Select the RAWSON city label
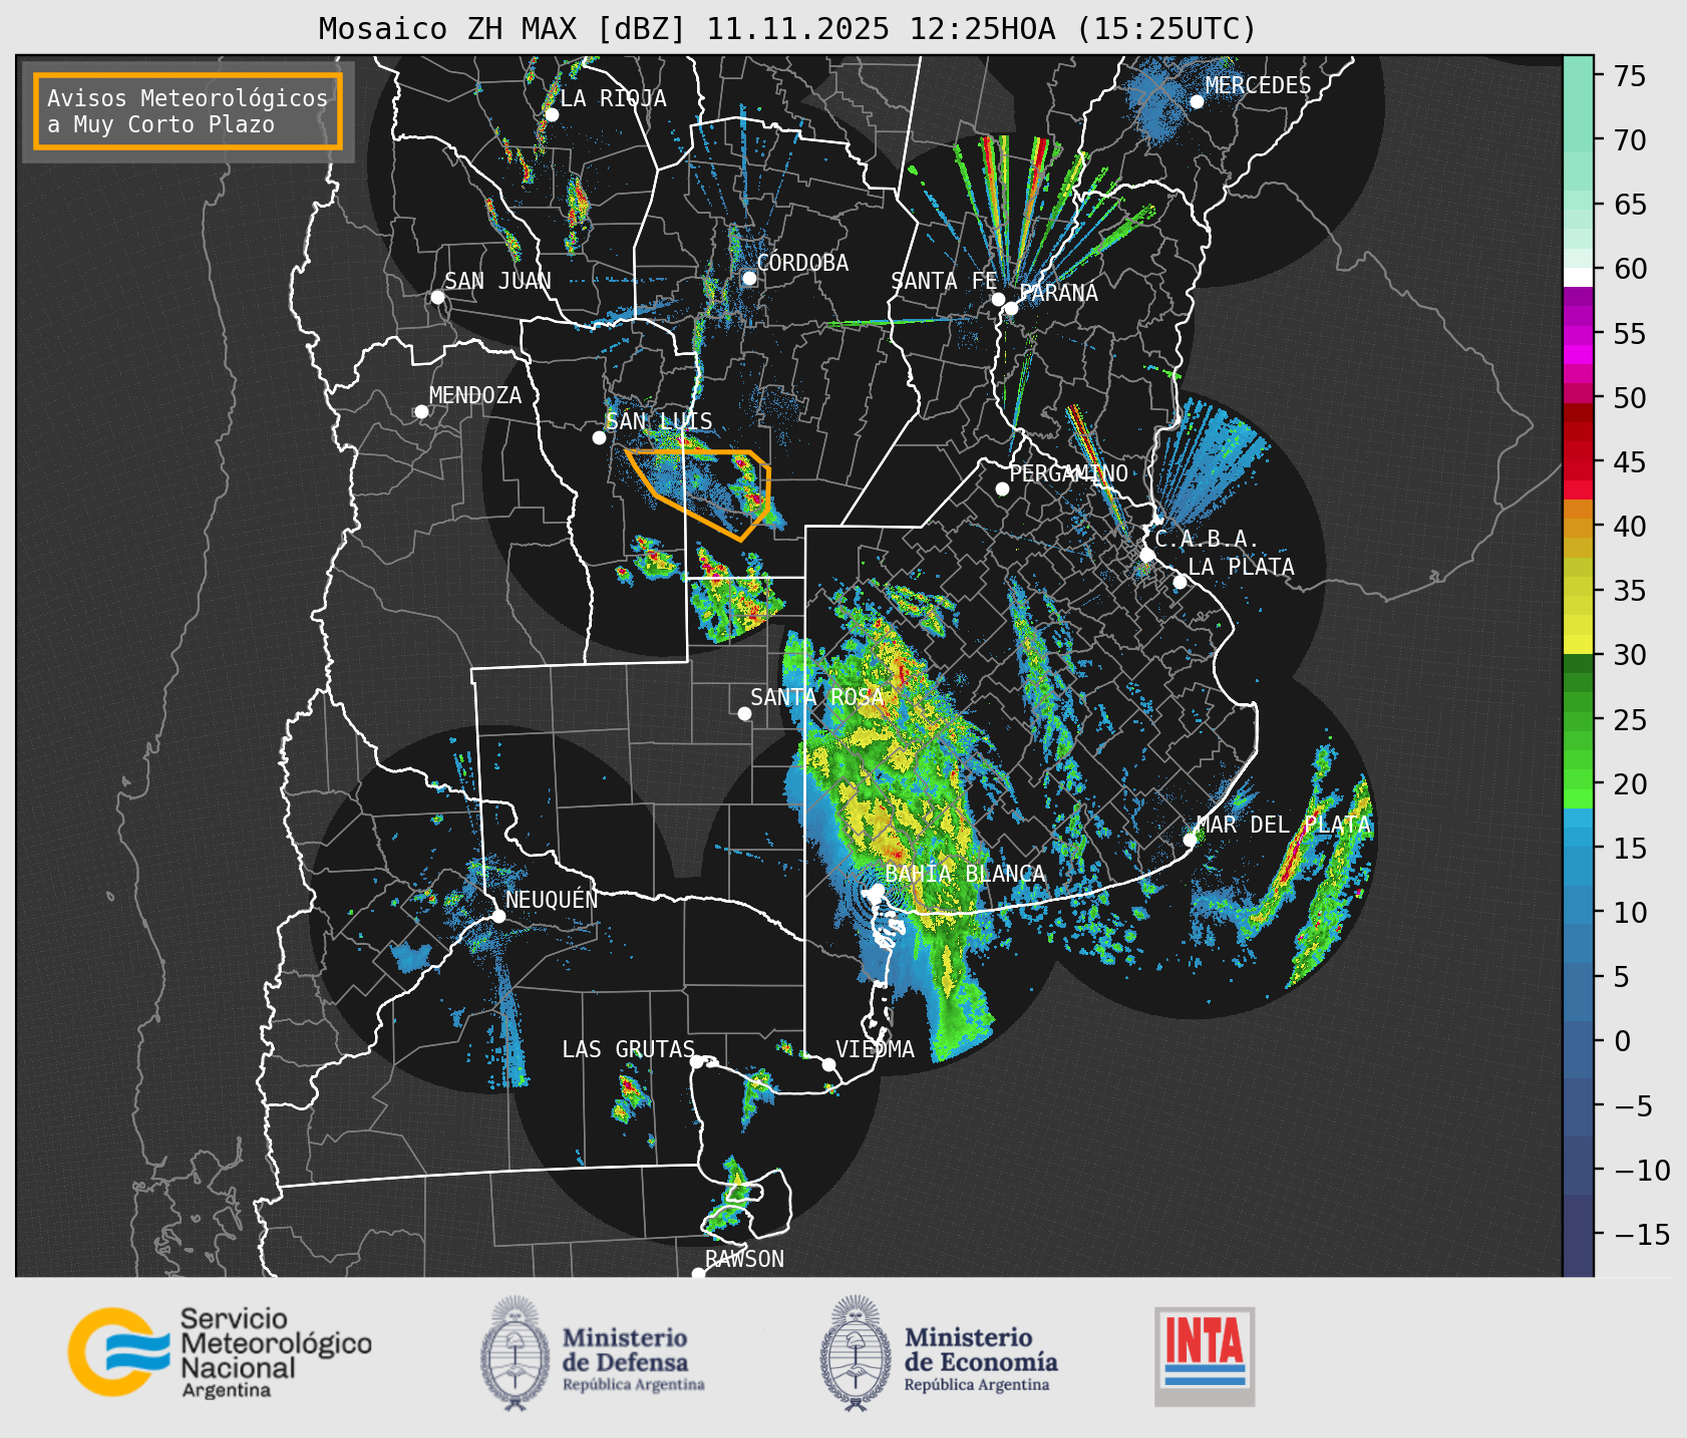The image size is (1687, 1438). 744,1259
